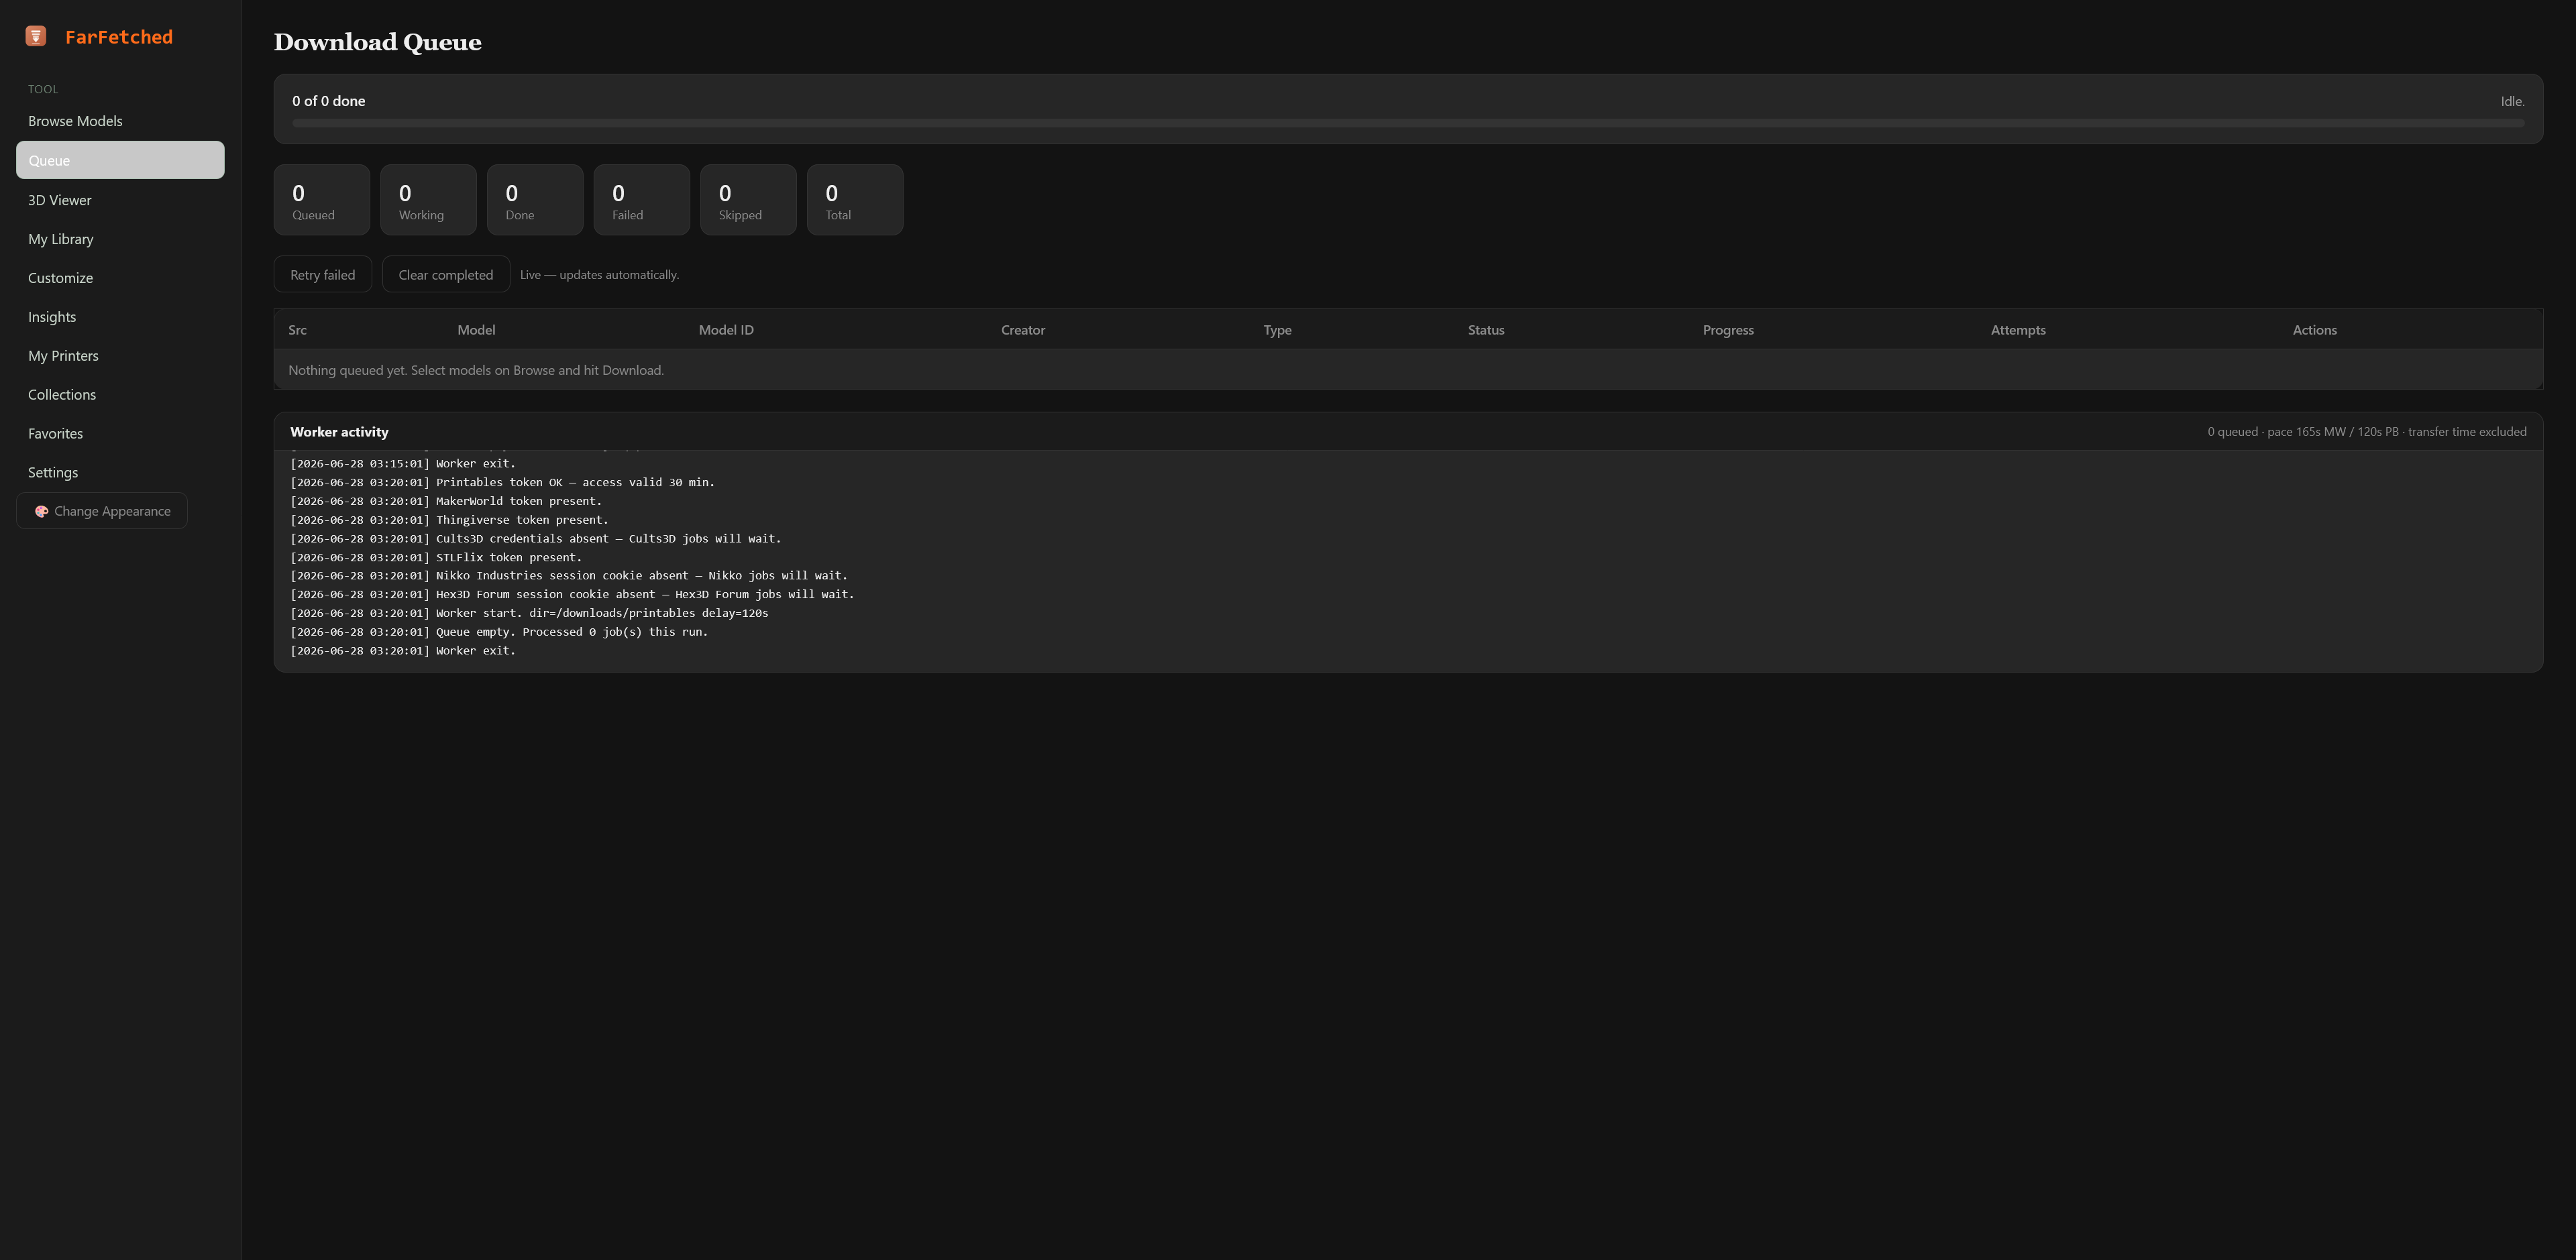Click log line 'STLFlix token present.'
The height and width of the screenshot is (1260, 2576).
436,558
